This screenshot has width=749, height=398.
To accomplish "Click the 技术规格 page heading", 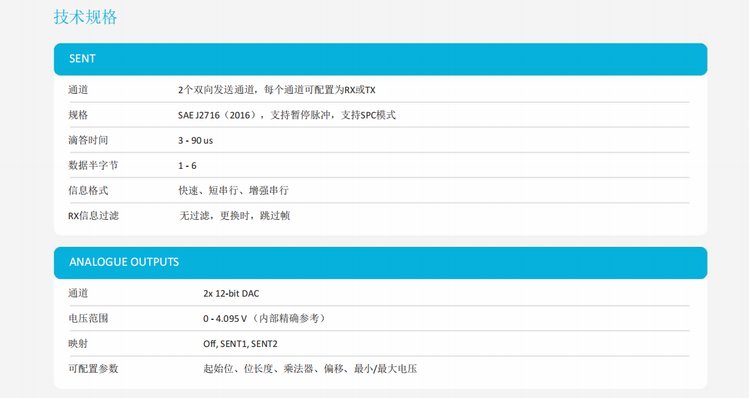I will click(85, 17).
